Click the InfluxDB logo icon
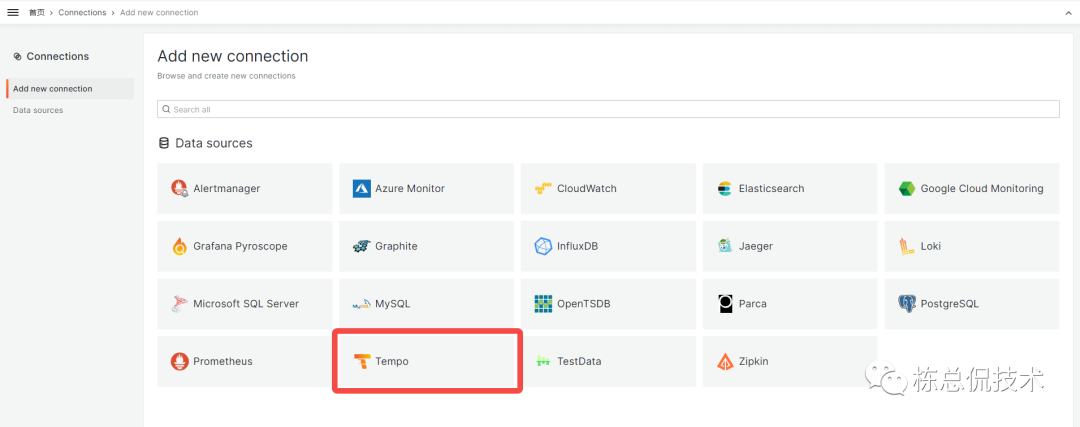The image size is (1080, 427). click(x=544, y=246)
